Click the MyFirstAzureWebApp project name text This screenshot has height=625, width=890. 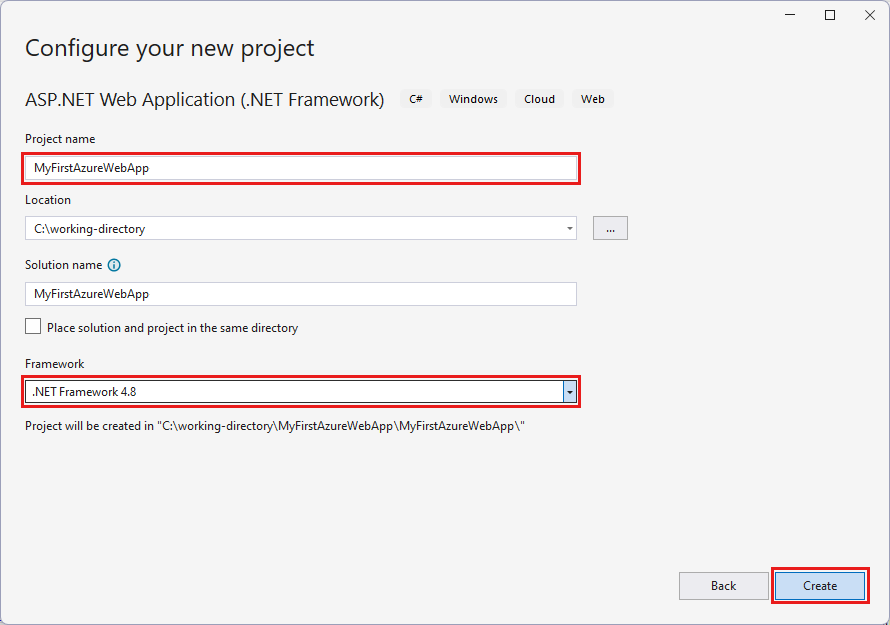91,168
